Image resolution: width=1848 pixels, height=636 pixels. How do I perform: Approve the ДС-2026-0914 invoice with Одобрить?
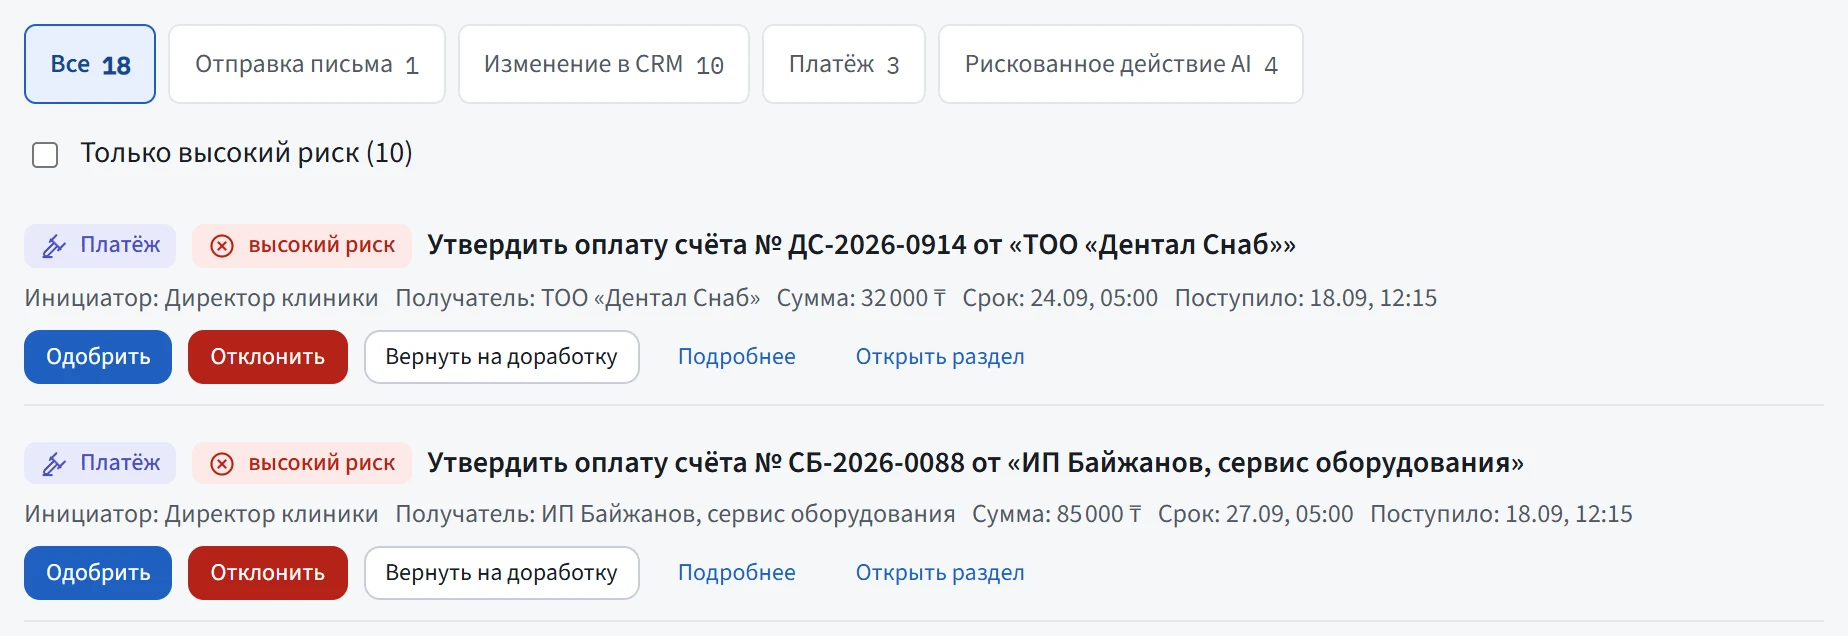(98, 357)
